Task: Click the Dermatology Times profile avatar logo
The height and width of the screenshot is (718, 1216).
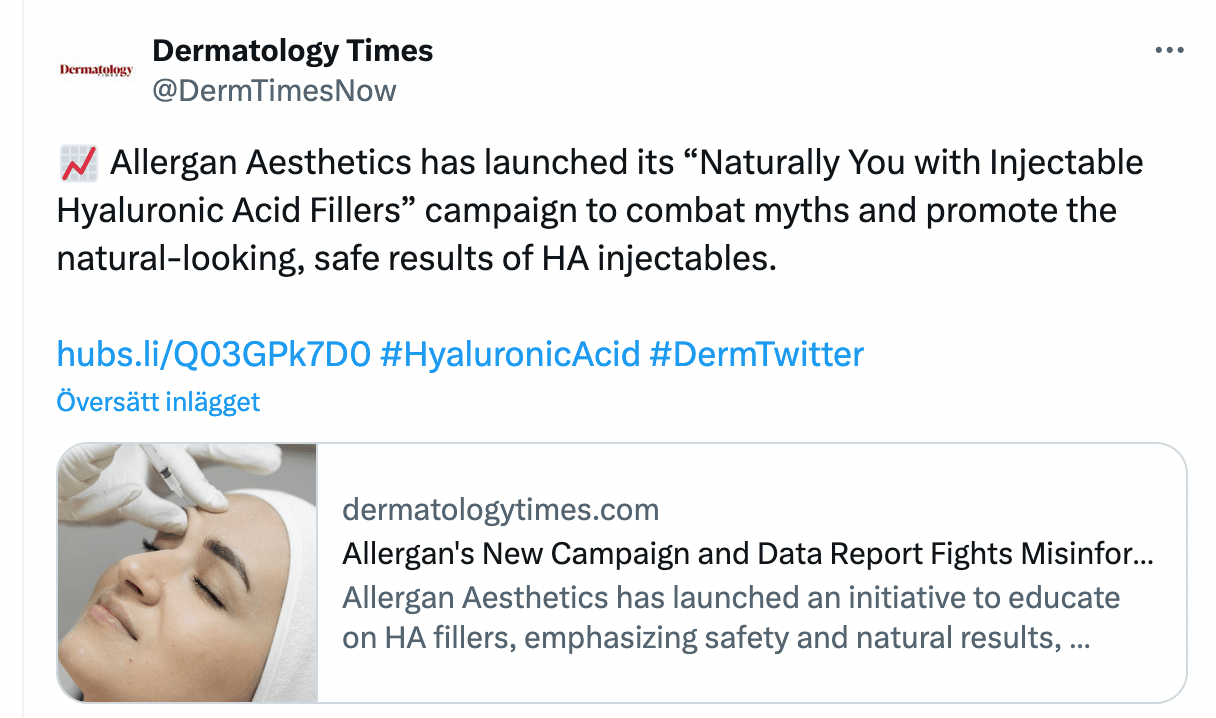Action: (x=96, y=70)
